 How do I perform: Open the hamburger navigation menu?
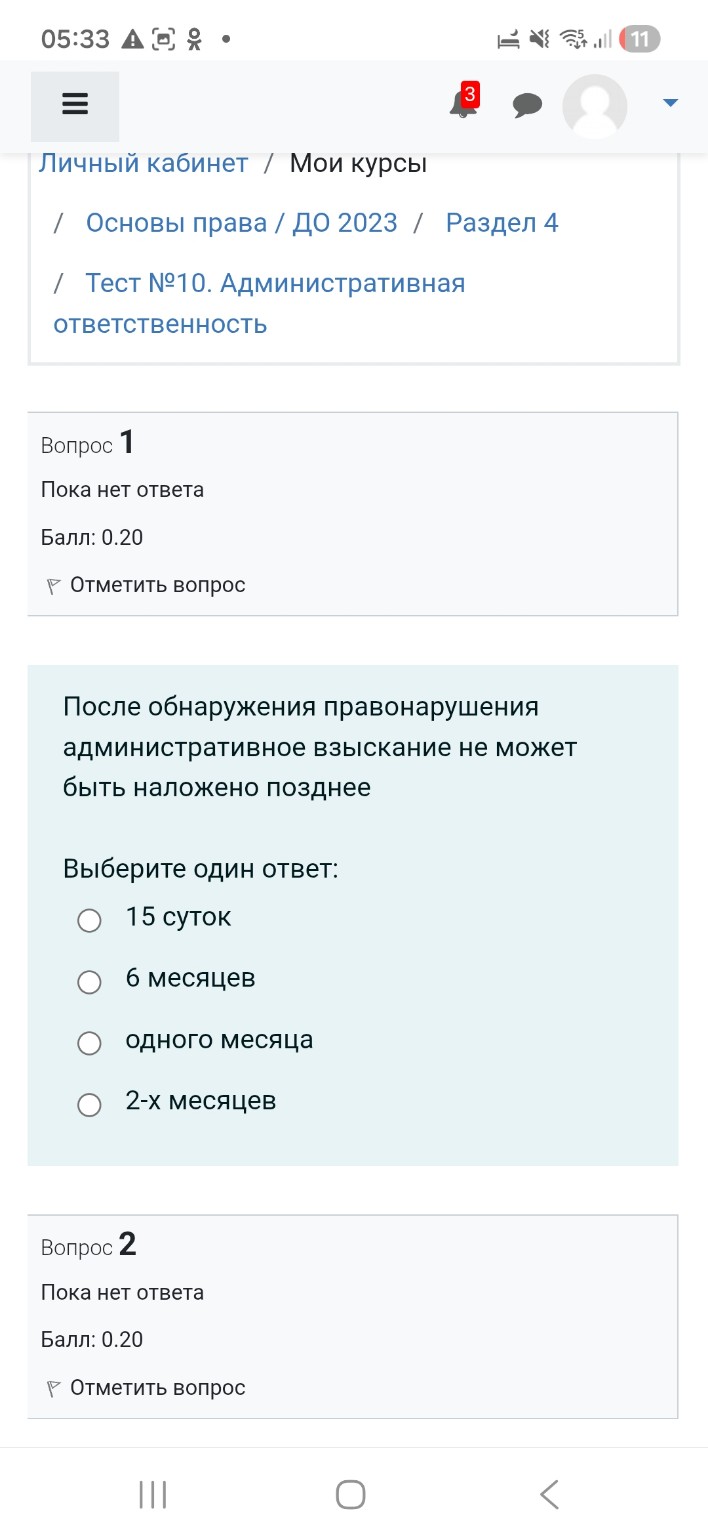(x=73, y=104)
